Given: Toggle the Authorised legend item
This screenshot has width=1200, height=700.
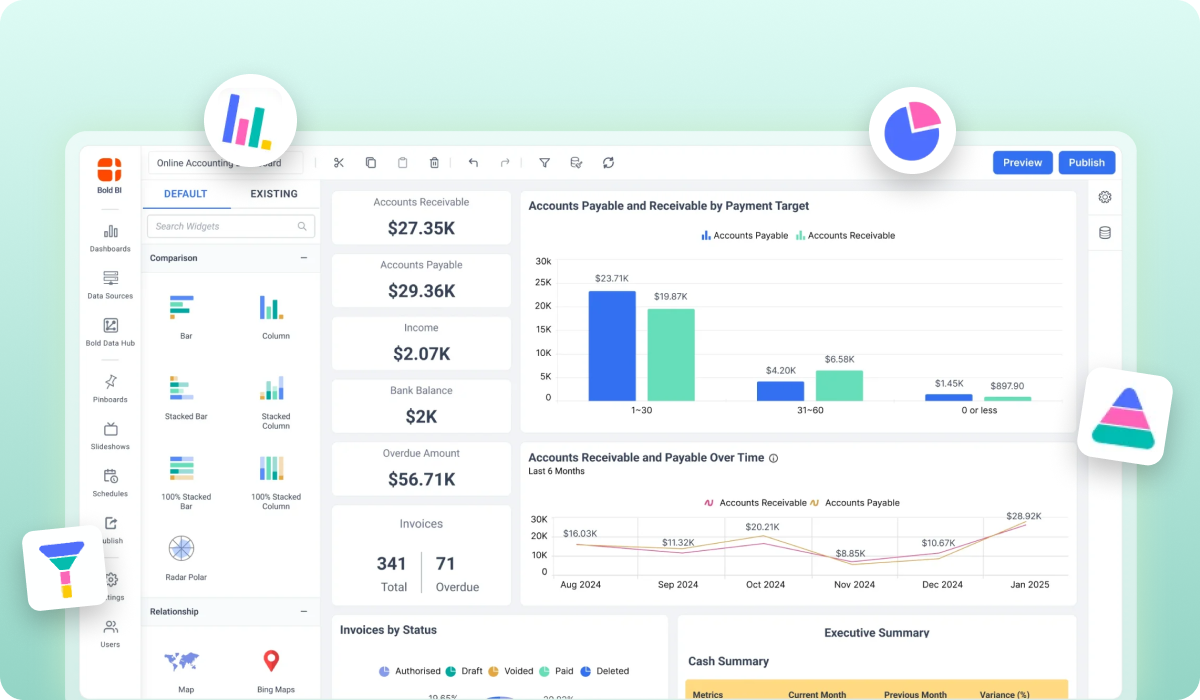Looking at the screenshot, I should [410, 671].
